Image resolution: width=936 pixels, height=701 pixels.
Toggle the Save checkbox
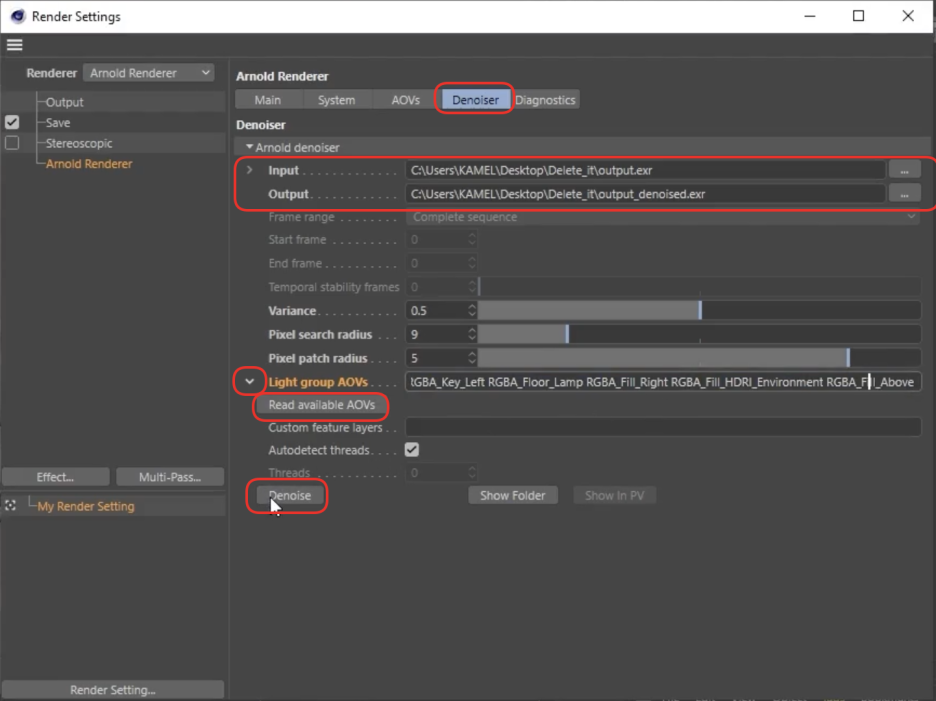pyautogui.click(x=12, y=122)
